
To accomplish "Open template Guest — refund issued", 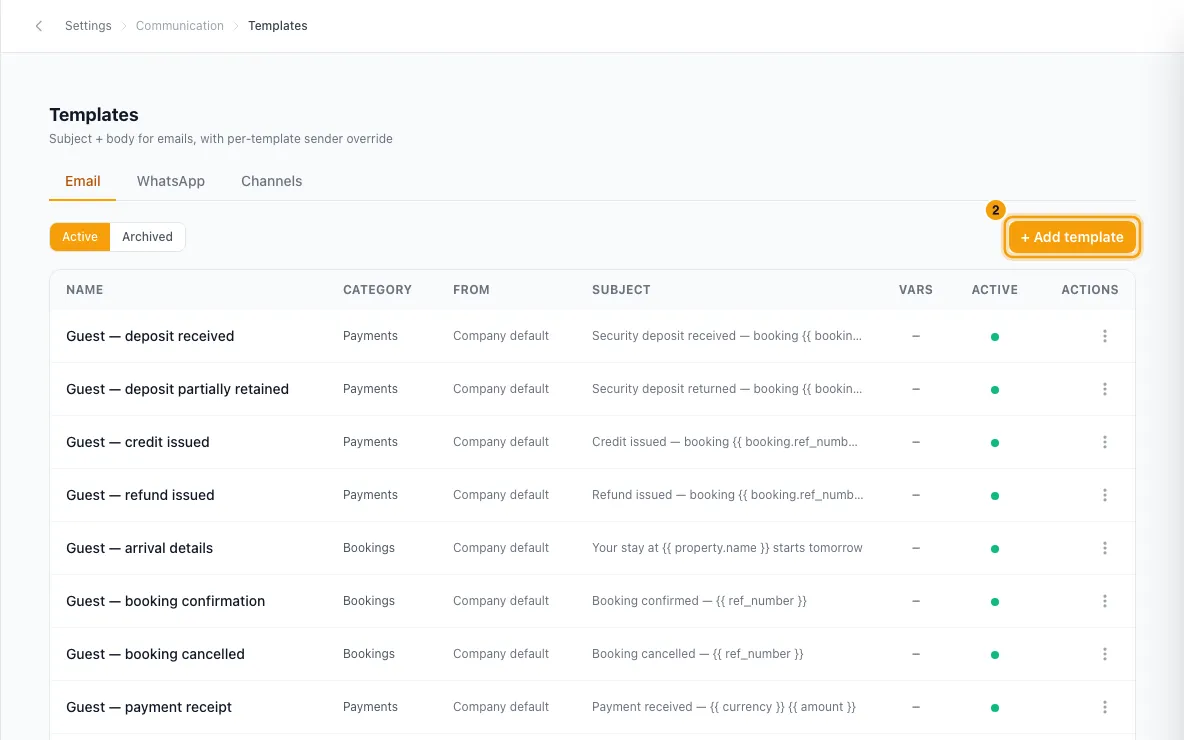I will tap(140, 495).
